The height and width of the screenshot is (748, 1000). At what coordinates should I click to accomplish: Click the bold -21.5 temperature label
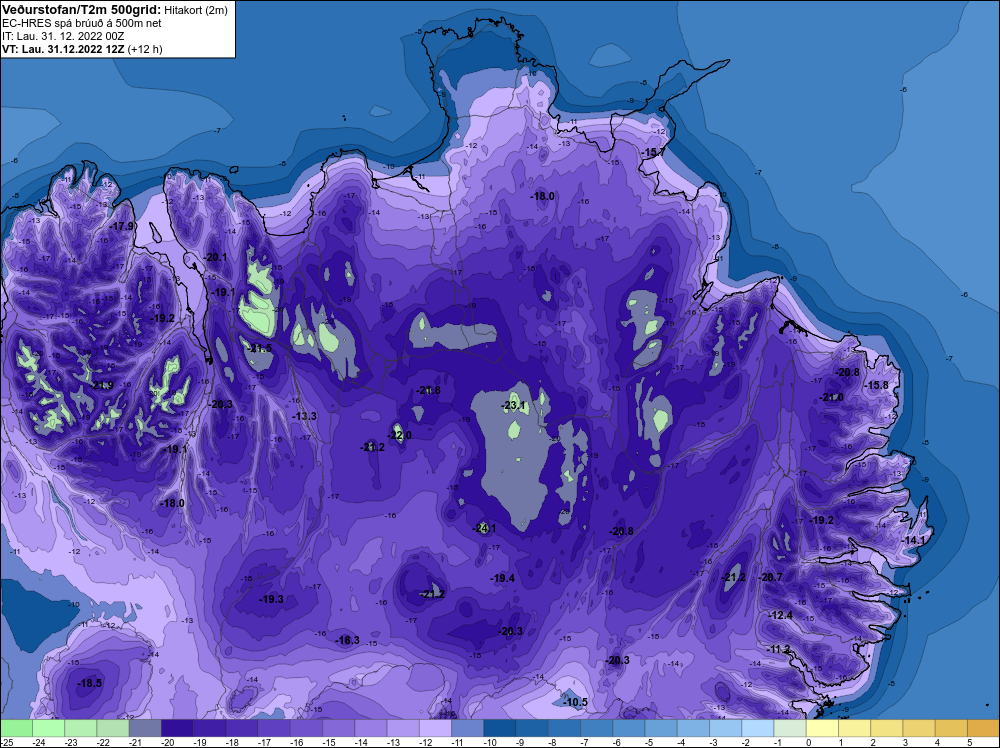coord(260,348)
